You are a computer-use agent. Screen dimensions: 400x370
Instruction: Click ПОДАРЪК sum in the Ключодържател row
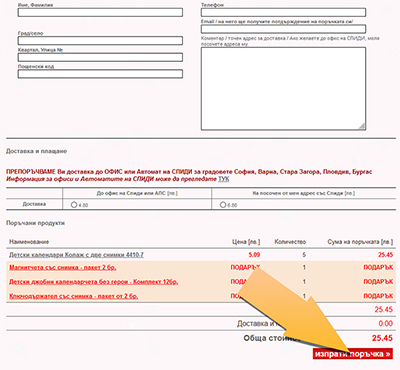tap(378, 296)
